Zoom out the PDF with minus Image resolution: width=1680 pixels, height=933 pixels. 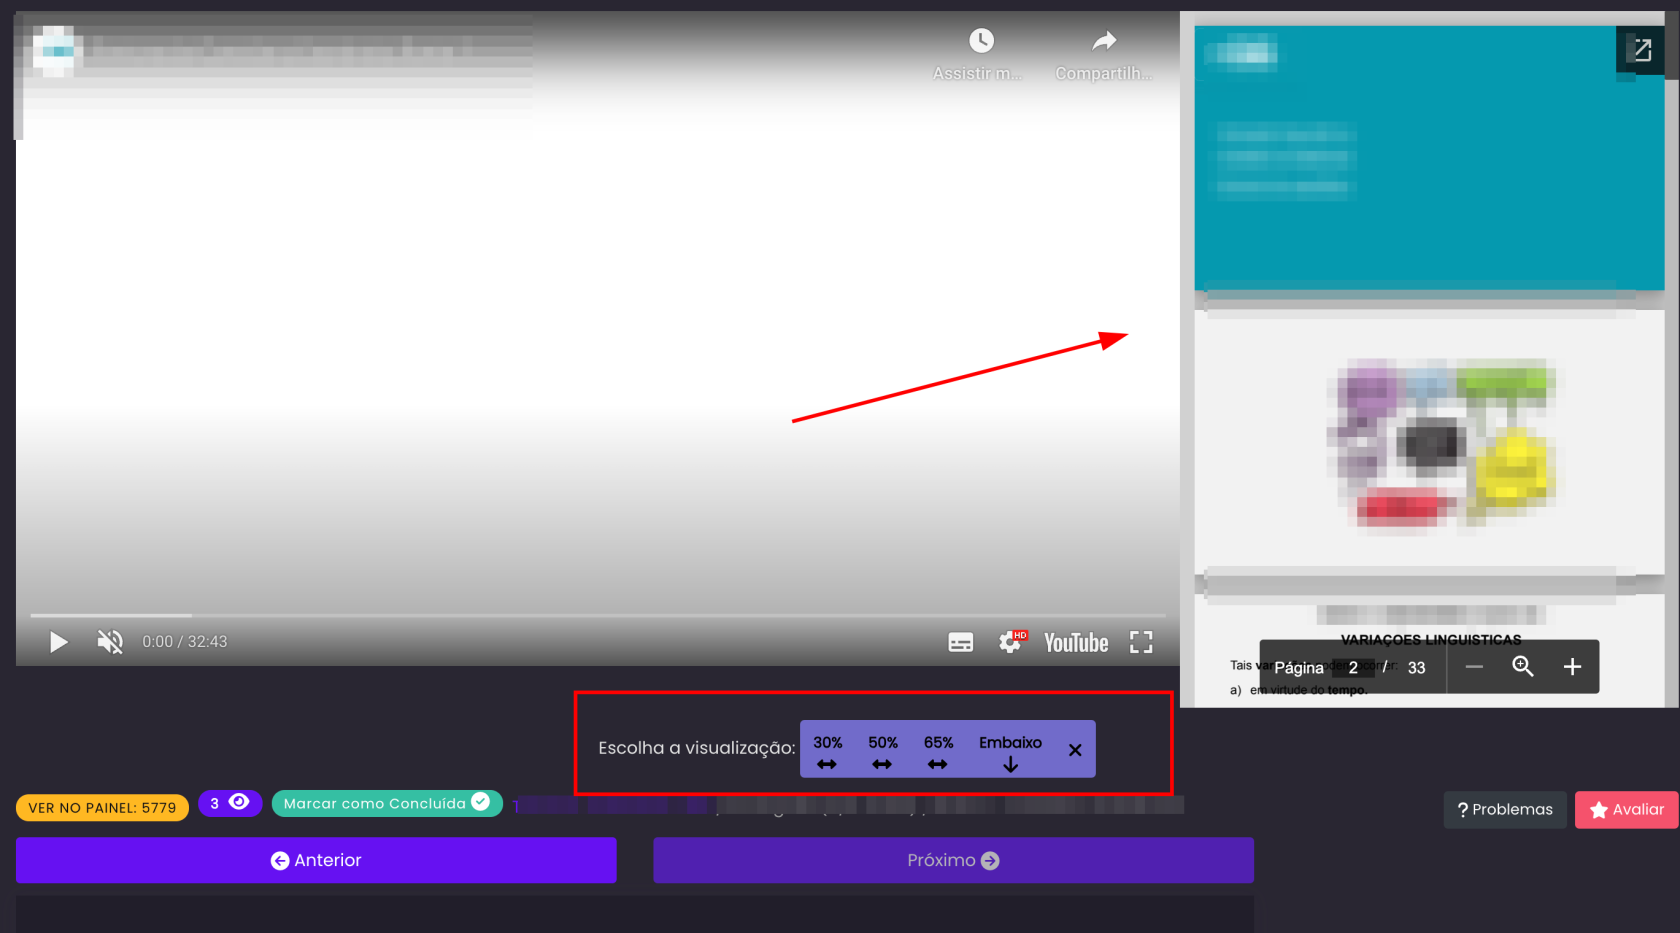(1474, 667)
